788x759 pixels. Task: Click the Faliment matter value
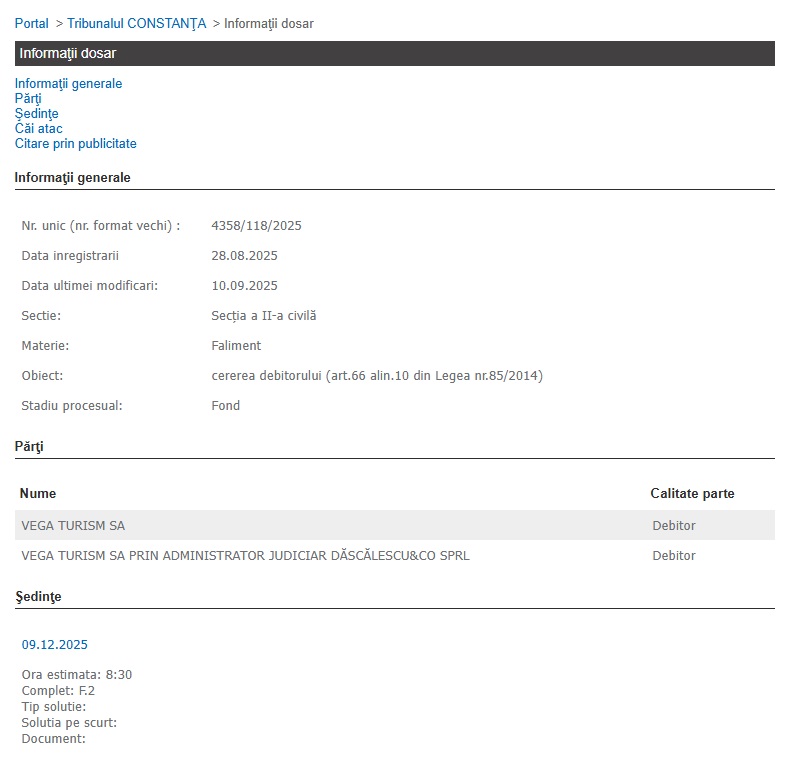click(x=236, y=346)
